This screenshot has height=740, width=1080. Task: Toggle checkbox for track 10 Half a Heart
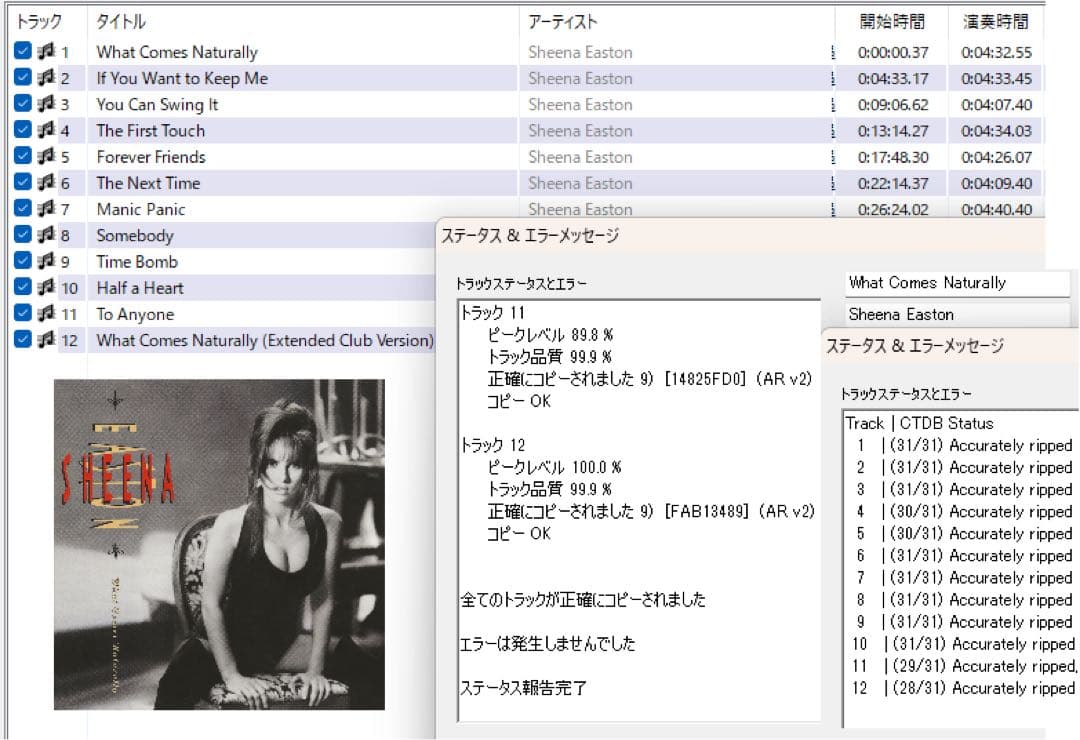point(23,287)
